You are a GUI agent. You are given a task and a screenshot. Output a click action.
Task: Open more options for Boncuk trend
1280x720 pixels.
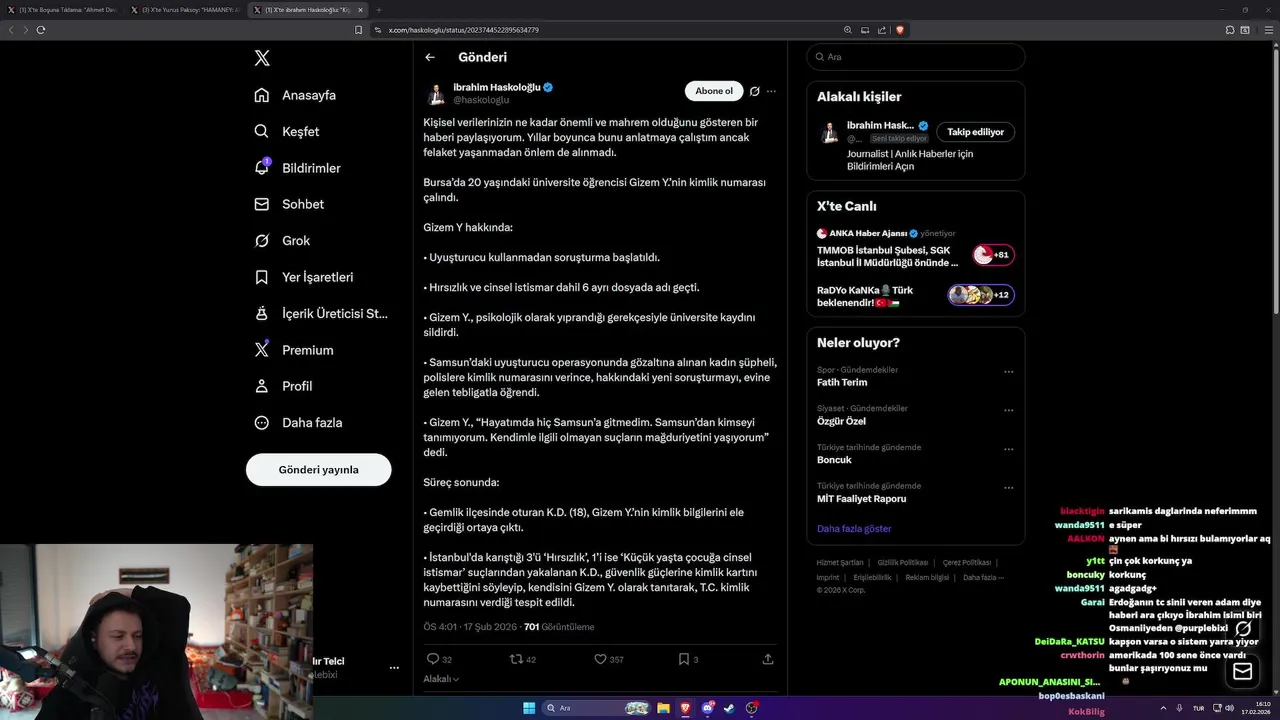1008,449
